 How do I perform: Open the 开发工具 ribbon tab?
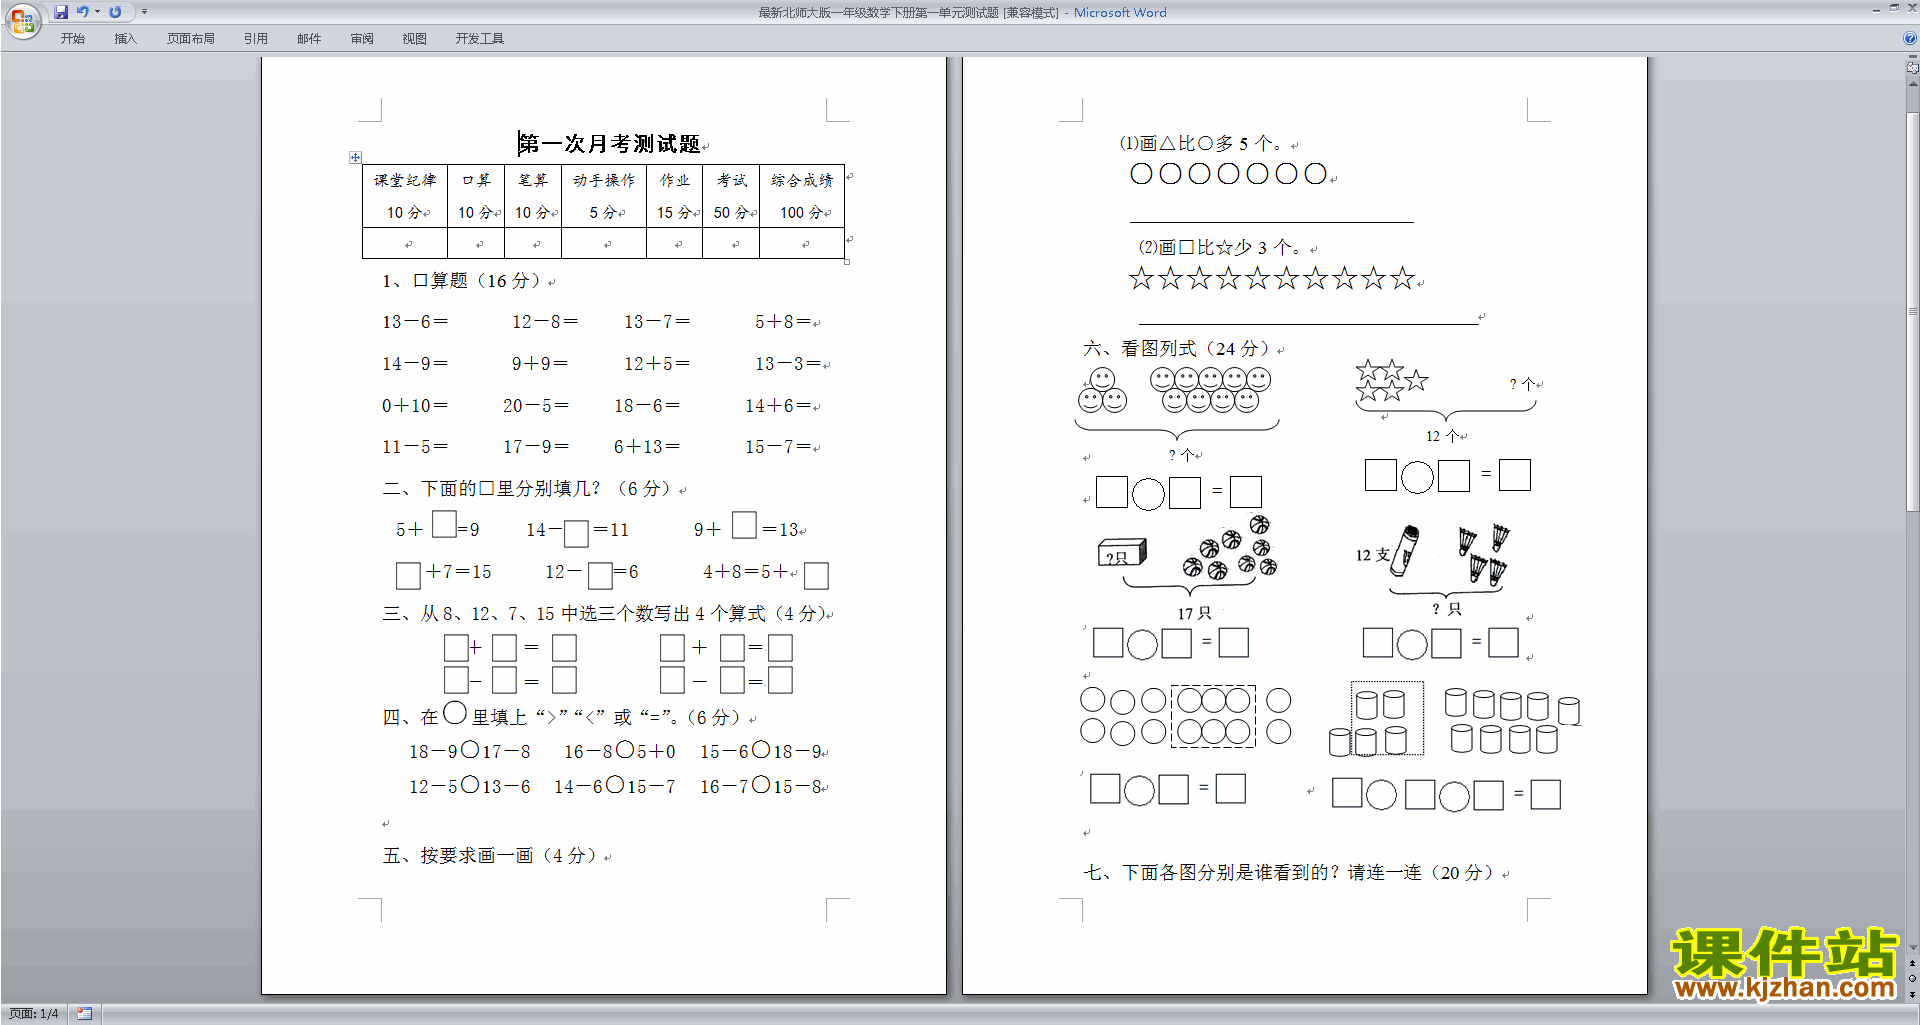[x=480, y=39]
